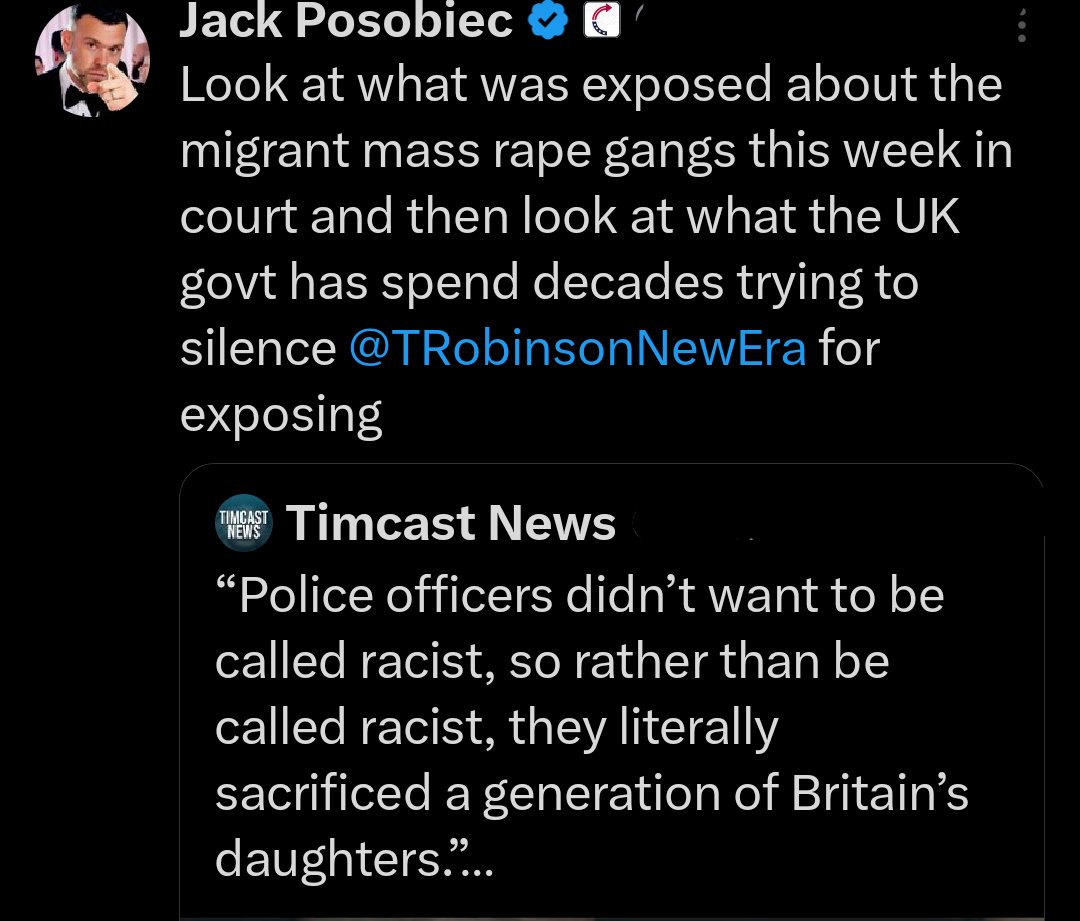This screenshot has height=921, width=1080.
Task: Visit Timcast News profile via its display name
Action: click(x=450, y=522)
